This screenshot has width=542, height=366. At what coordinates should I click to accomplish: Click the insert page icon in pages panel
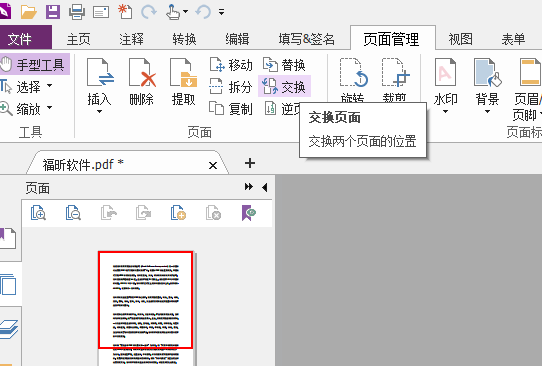178,213
